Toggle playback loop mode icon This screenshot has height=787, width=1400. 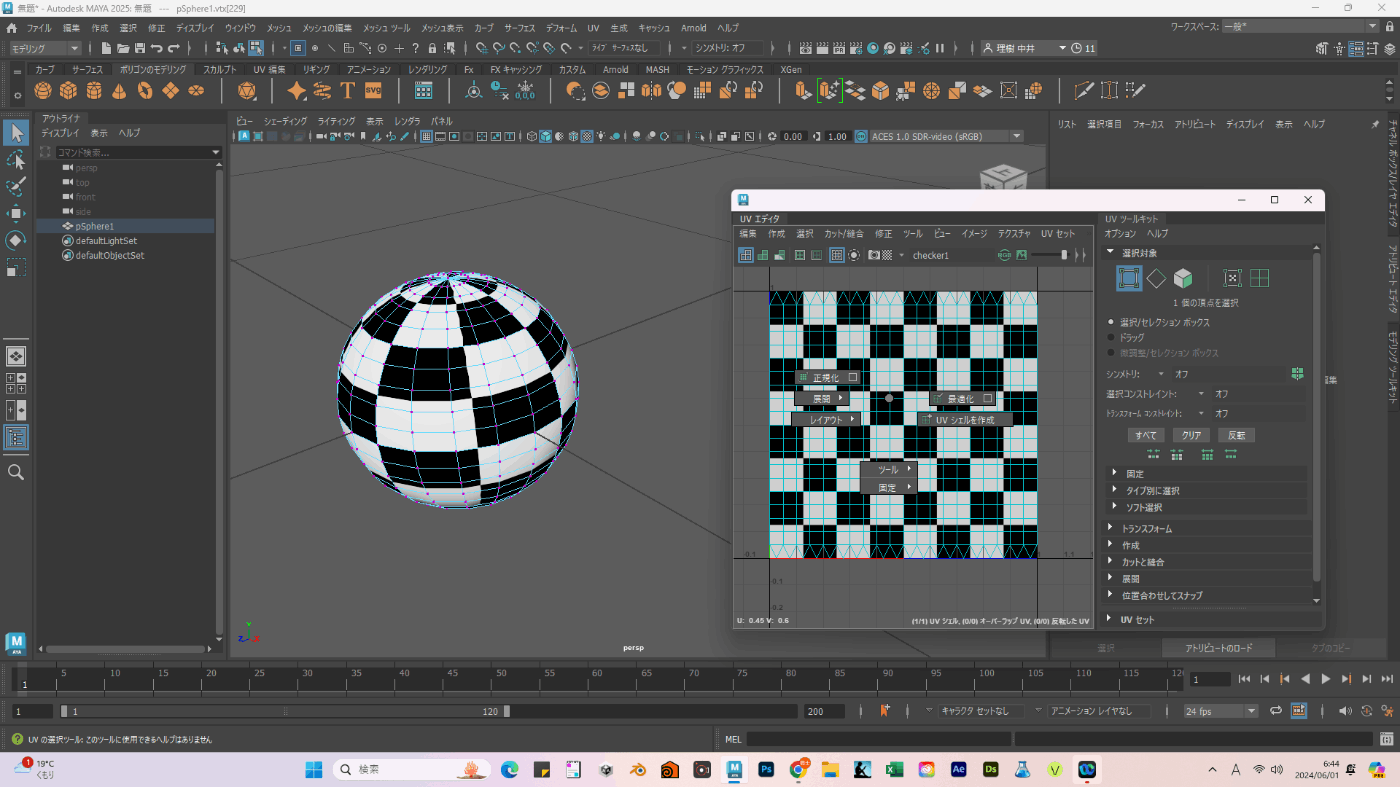1276,711
